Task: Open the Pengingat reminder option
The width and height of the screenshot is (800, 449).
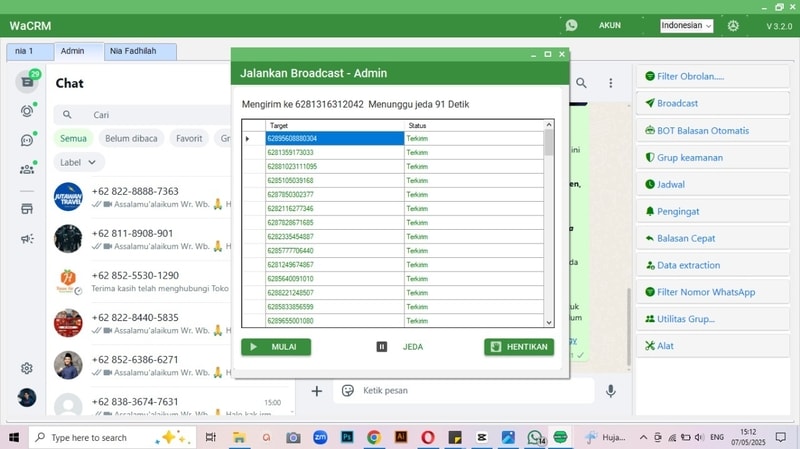Action: (713, 211)
